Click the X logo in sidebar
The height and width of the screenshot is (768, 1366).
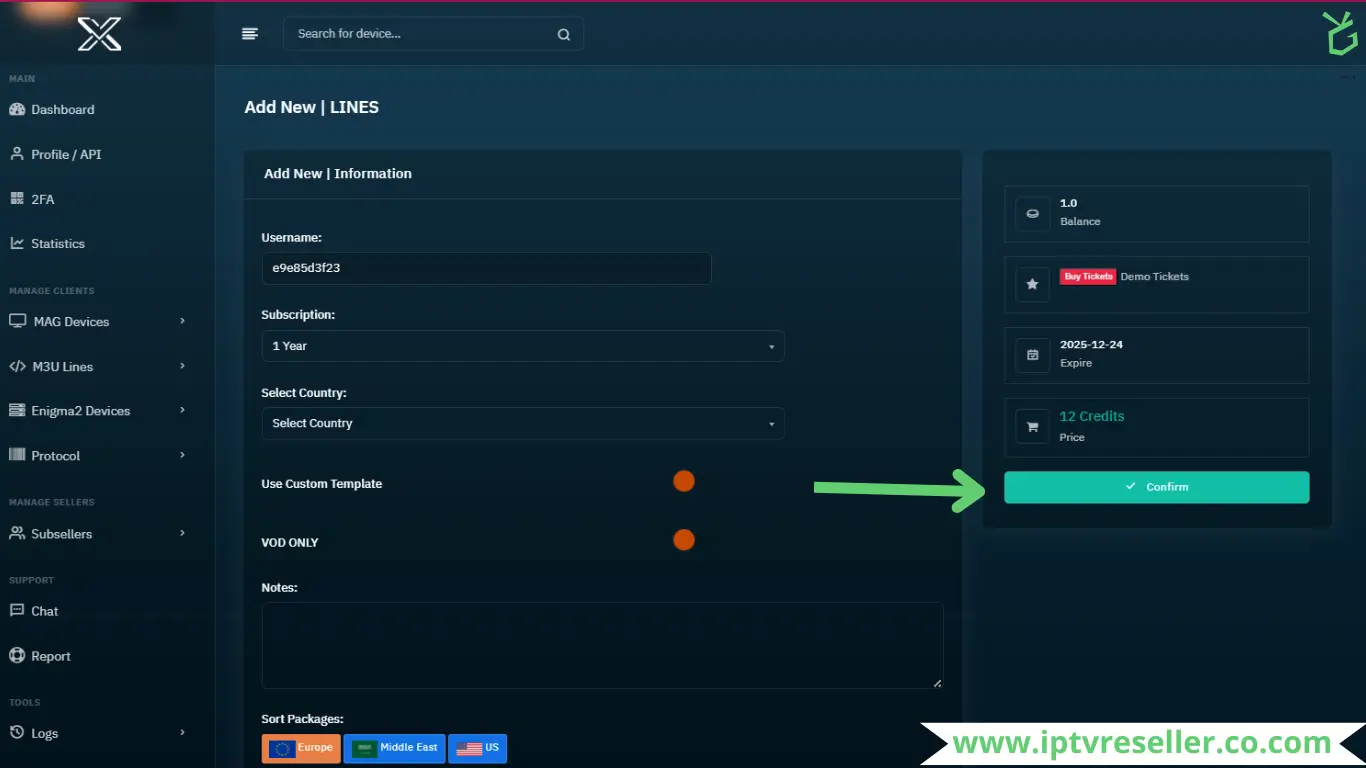100,34
